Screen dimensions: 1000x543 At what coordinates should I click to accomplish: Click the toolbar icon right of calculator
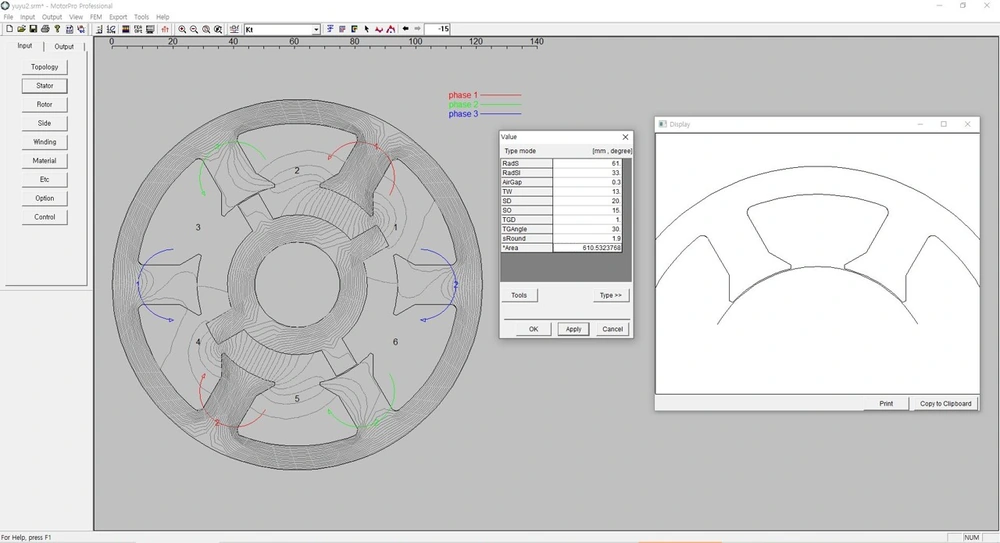point(81,29)
